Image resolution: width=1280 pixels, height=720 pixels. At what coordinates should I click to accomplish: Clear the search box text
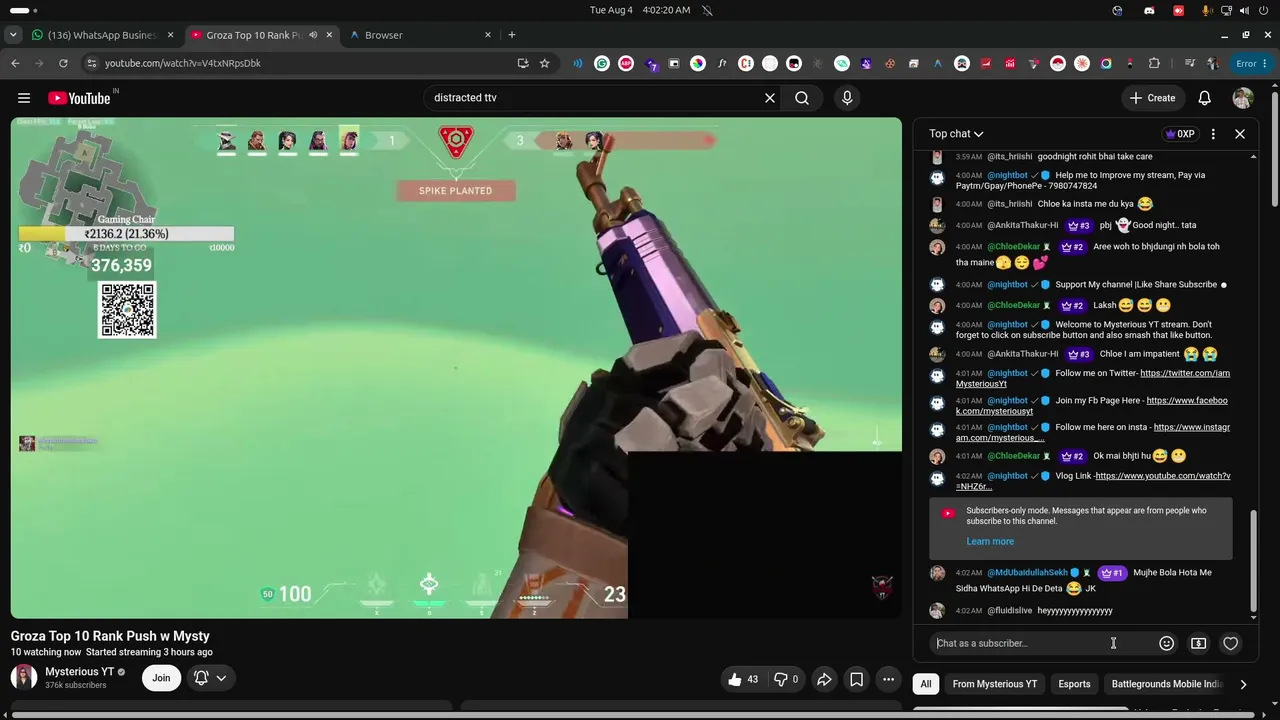click(x=770, y=98)
